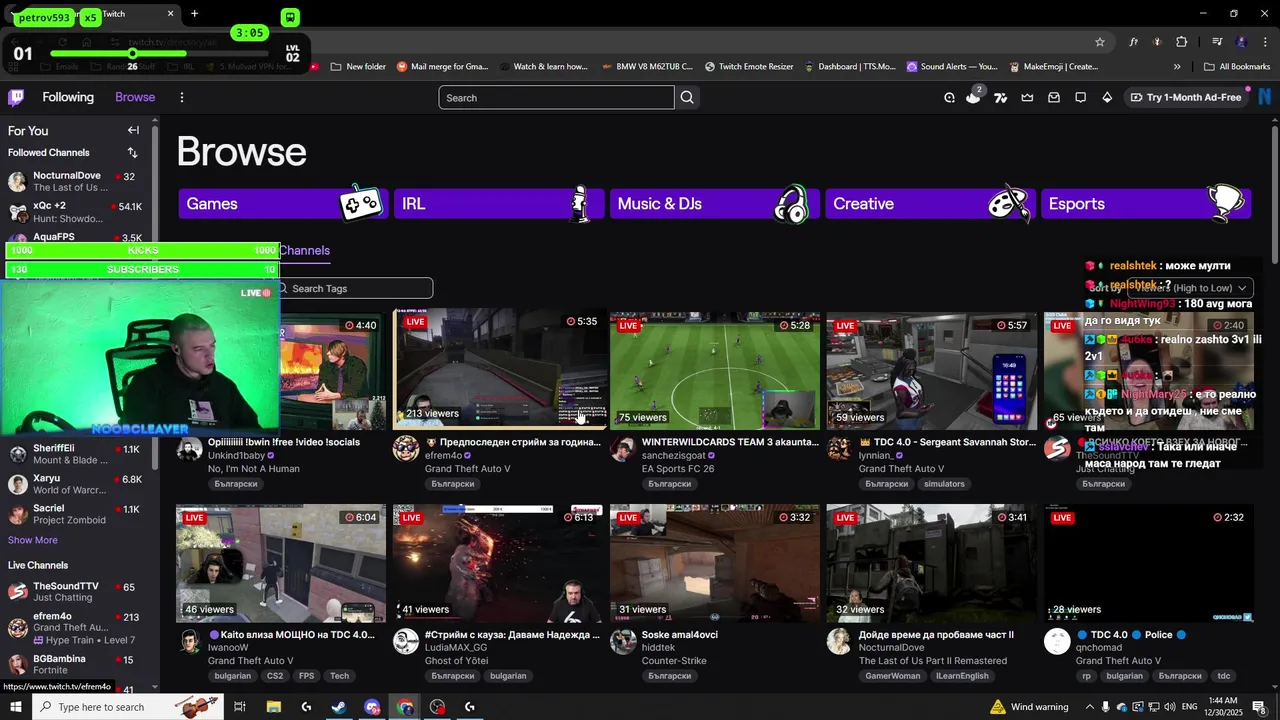The height and width of the screenshot is (720, 1280).
Task: Click the ILearnEnglish tag on NocturnalDove stream
Action: (x=962, y=676)
